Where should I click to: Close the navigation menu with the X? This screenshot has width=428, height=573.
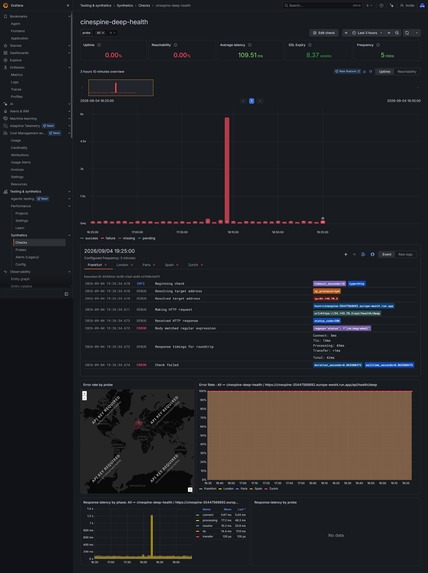[x=68, y=5]
